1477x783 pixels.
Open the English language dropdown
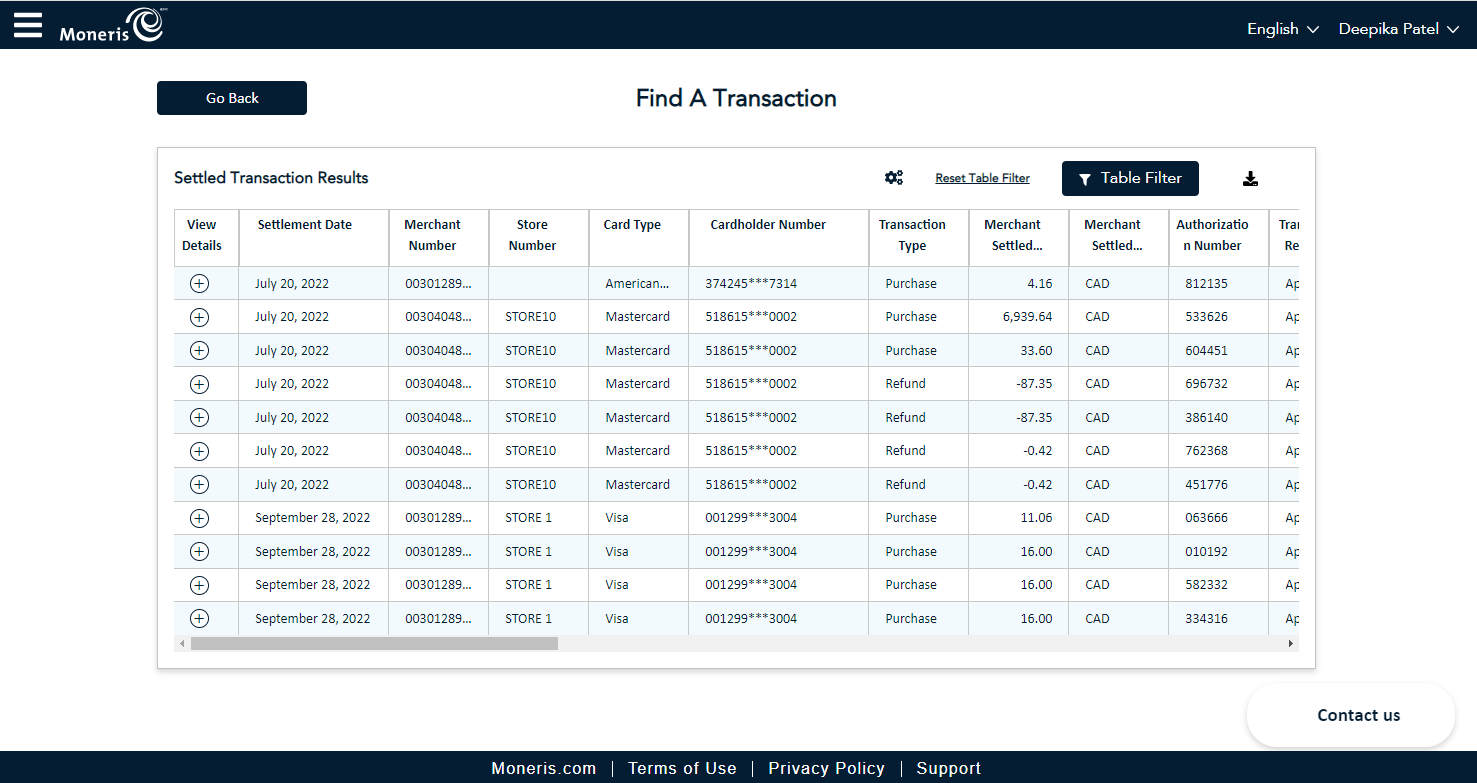coord(1283,29)
